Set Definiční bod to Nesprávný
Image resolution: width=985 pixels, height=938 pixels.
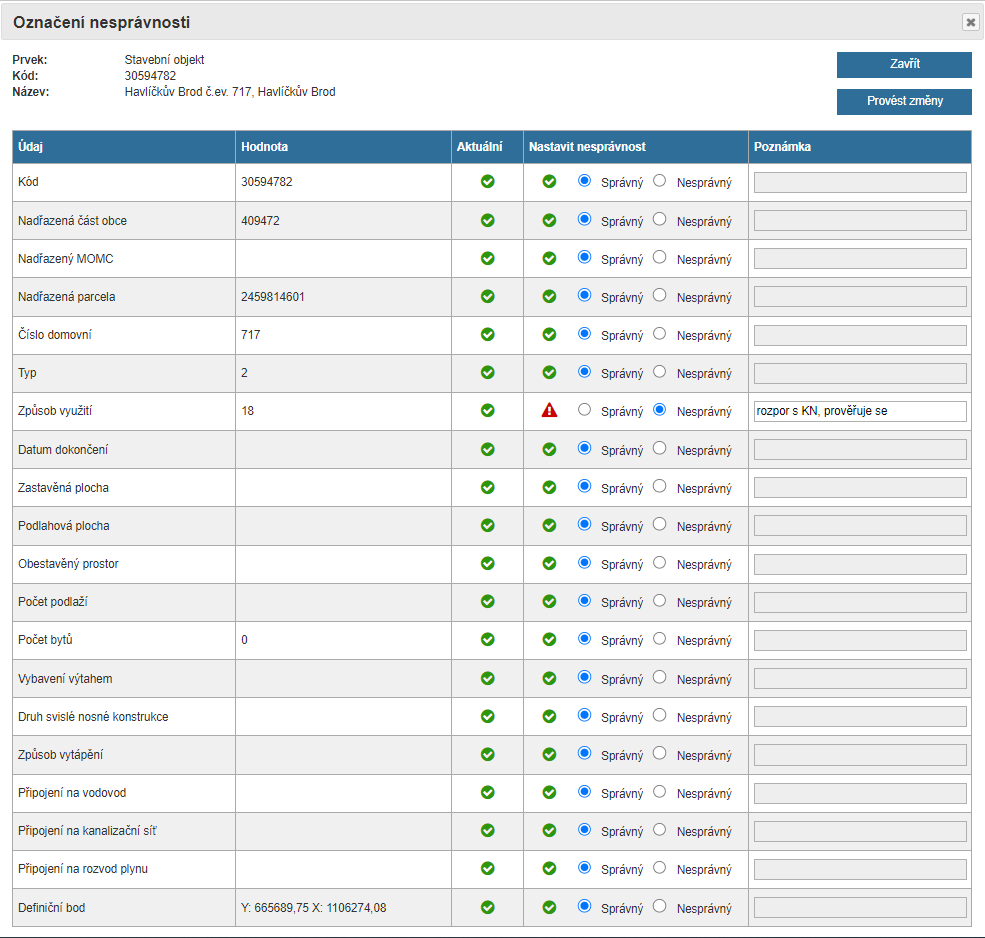coord(659,906)
